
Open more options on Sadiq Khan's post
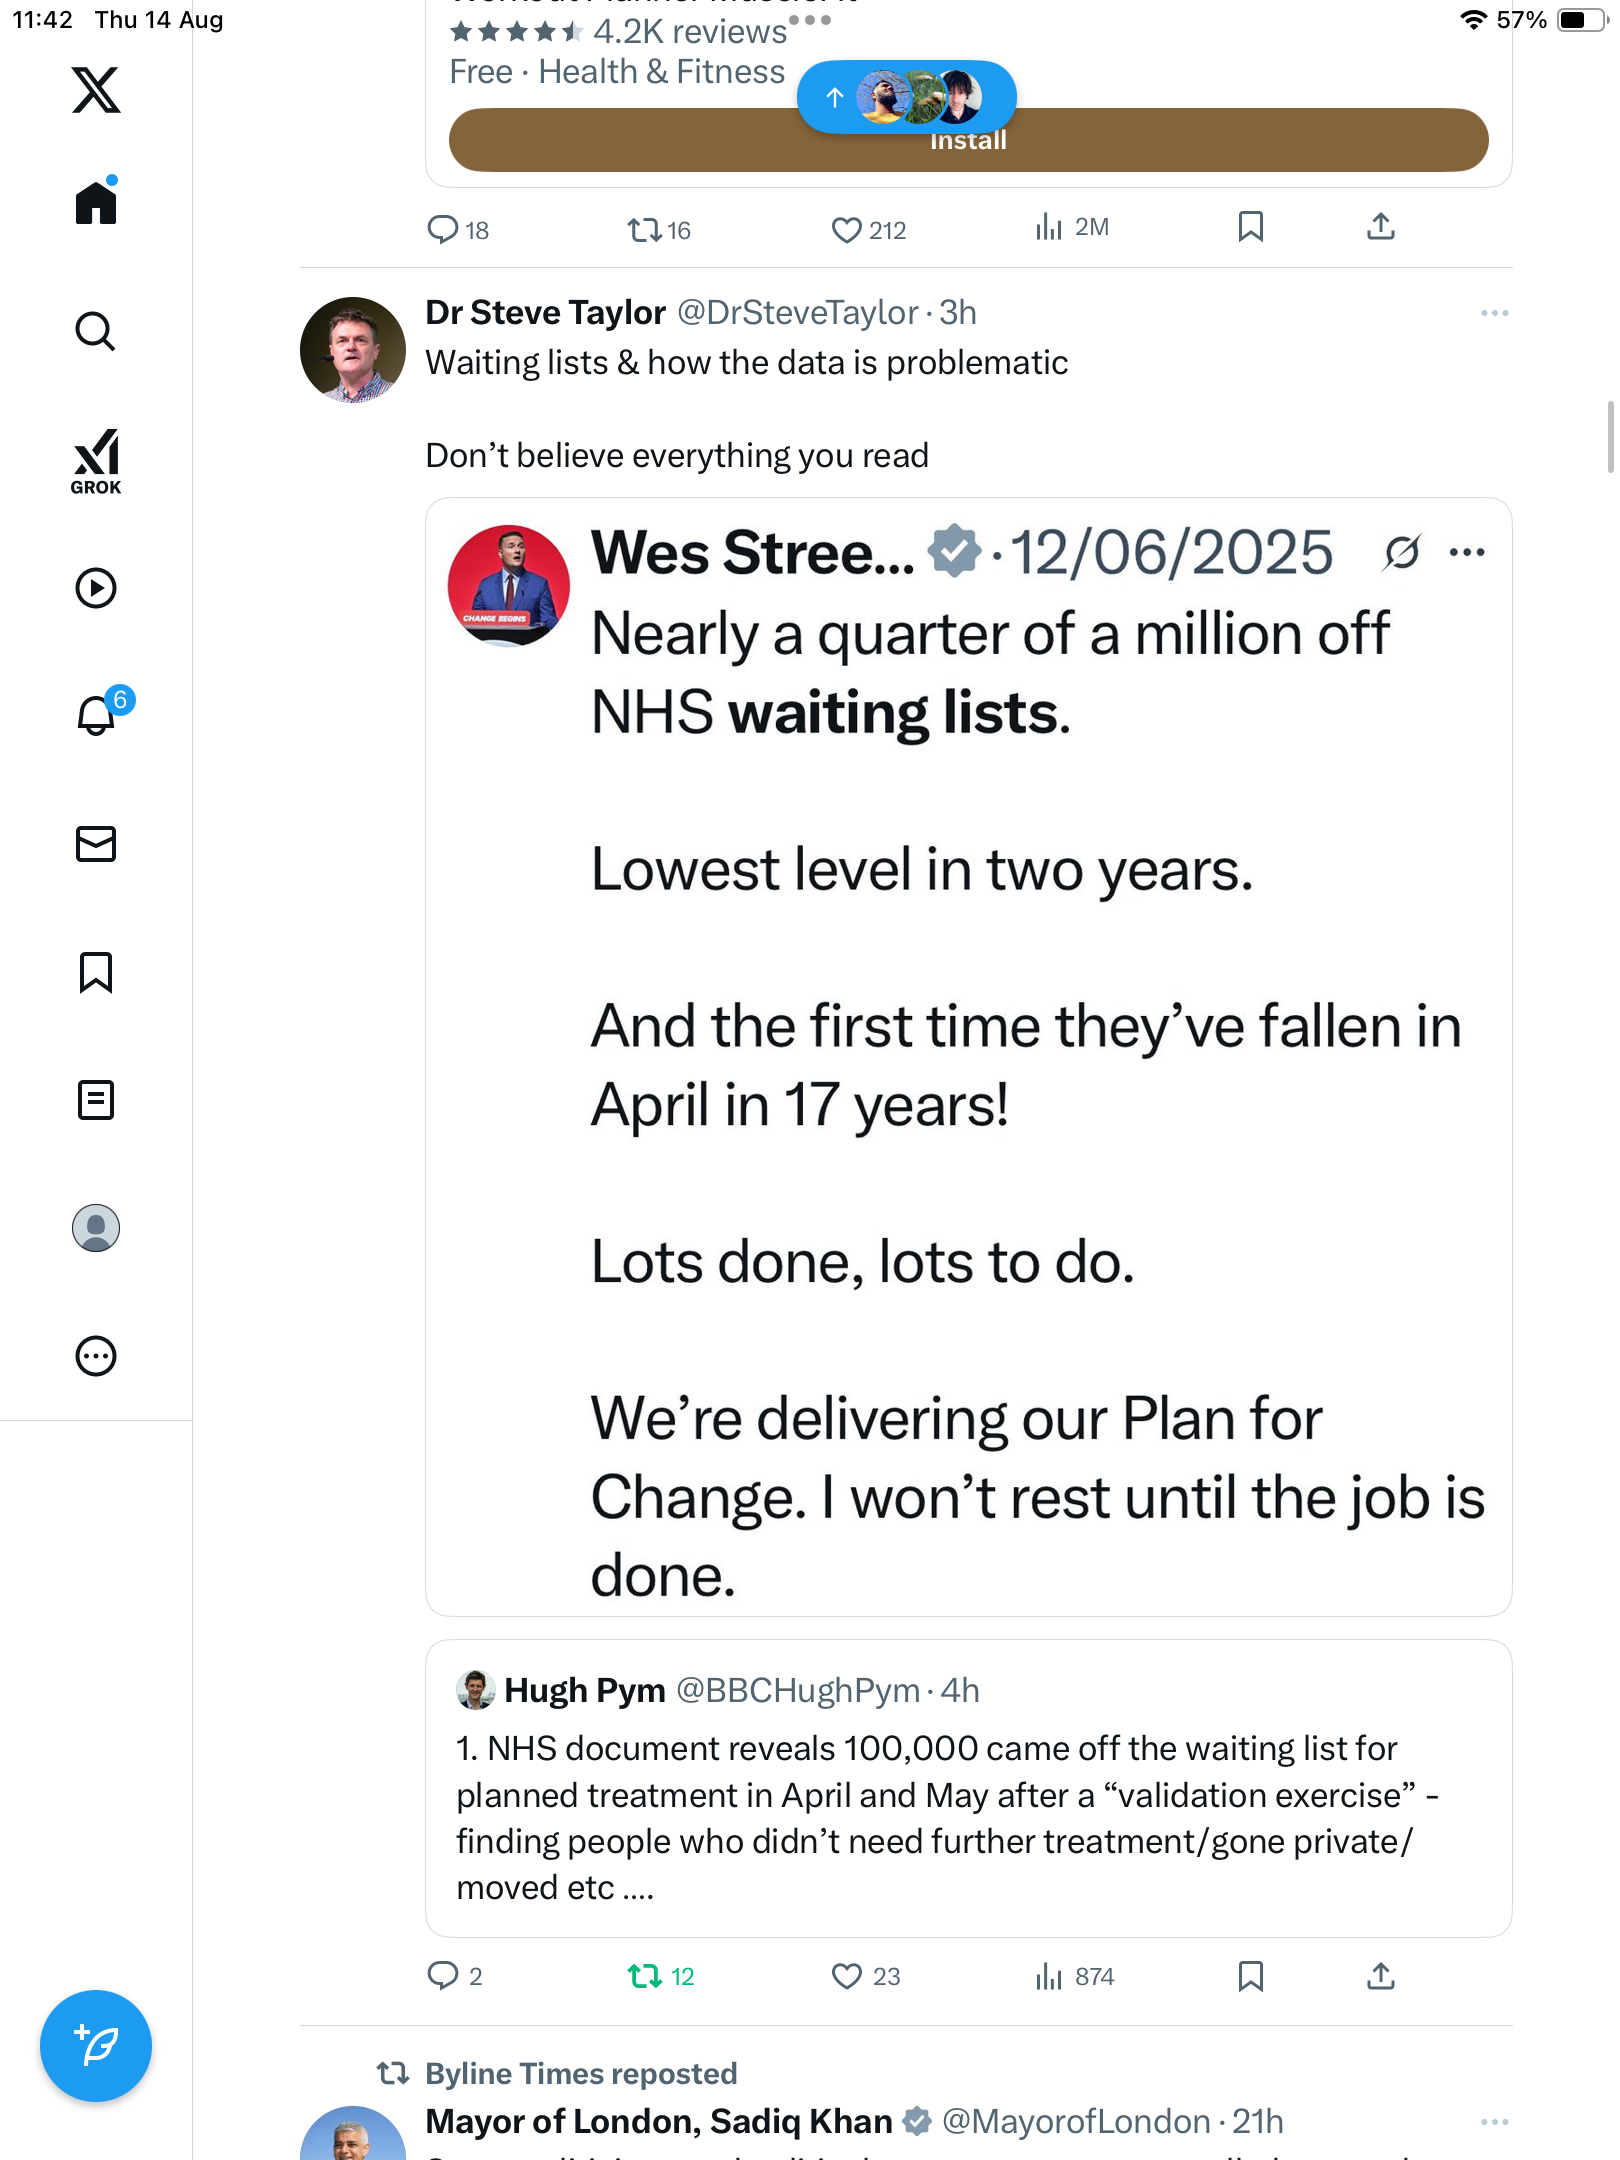tap(1494, 2121)
